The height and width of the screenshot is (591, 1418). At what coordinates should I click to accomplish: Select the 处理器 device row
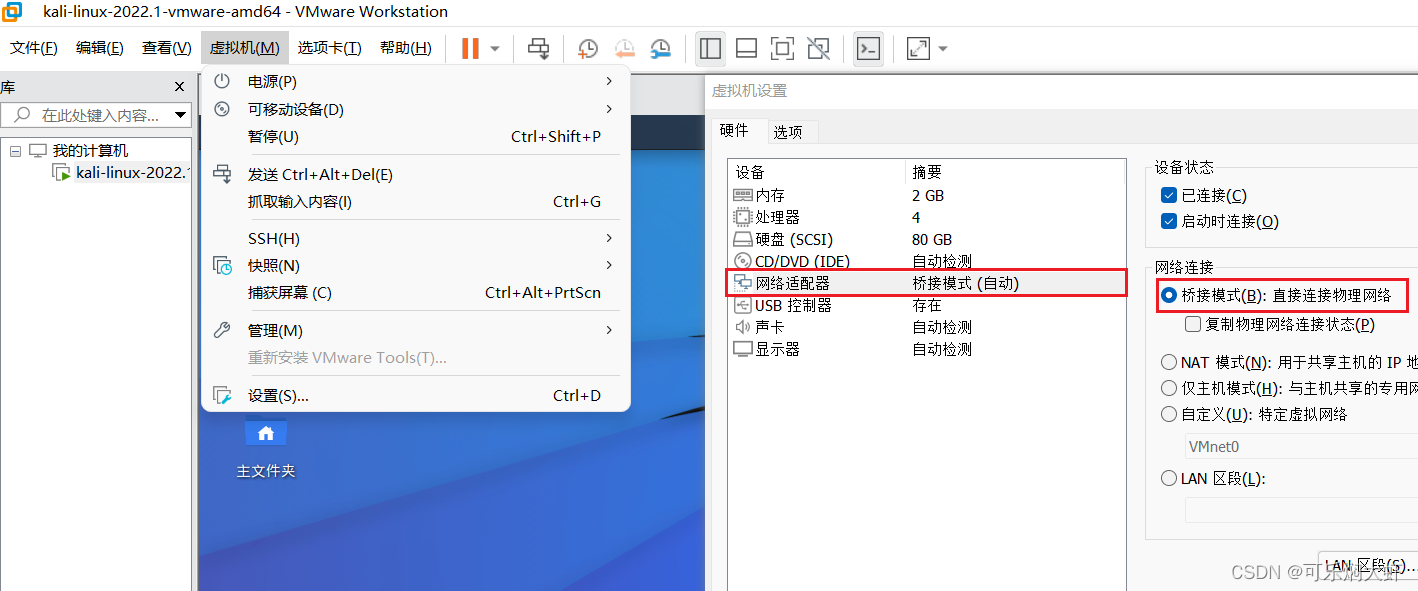click(x=929, y=217)
